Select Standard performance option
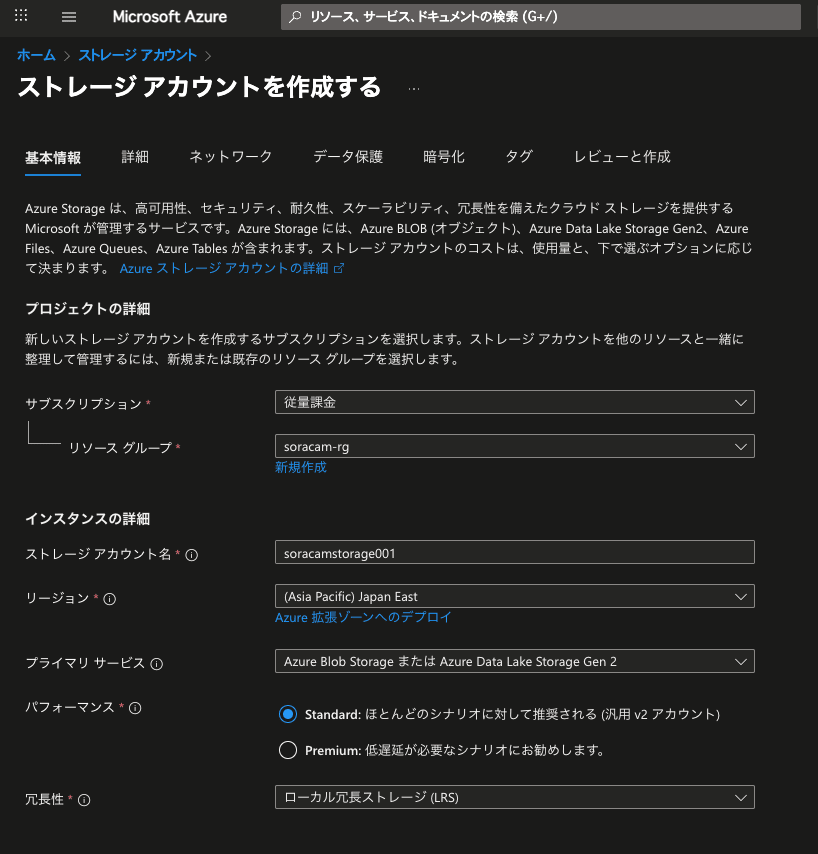Image resolution: width=818 pixels, height=854 pixels. (288, 714)
